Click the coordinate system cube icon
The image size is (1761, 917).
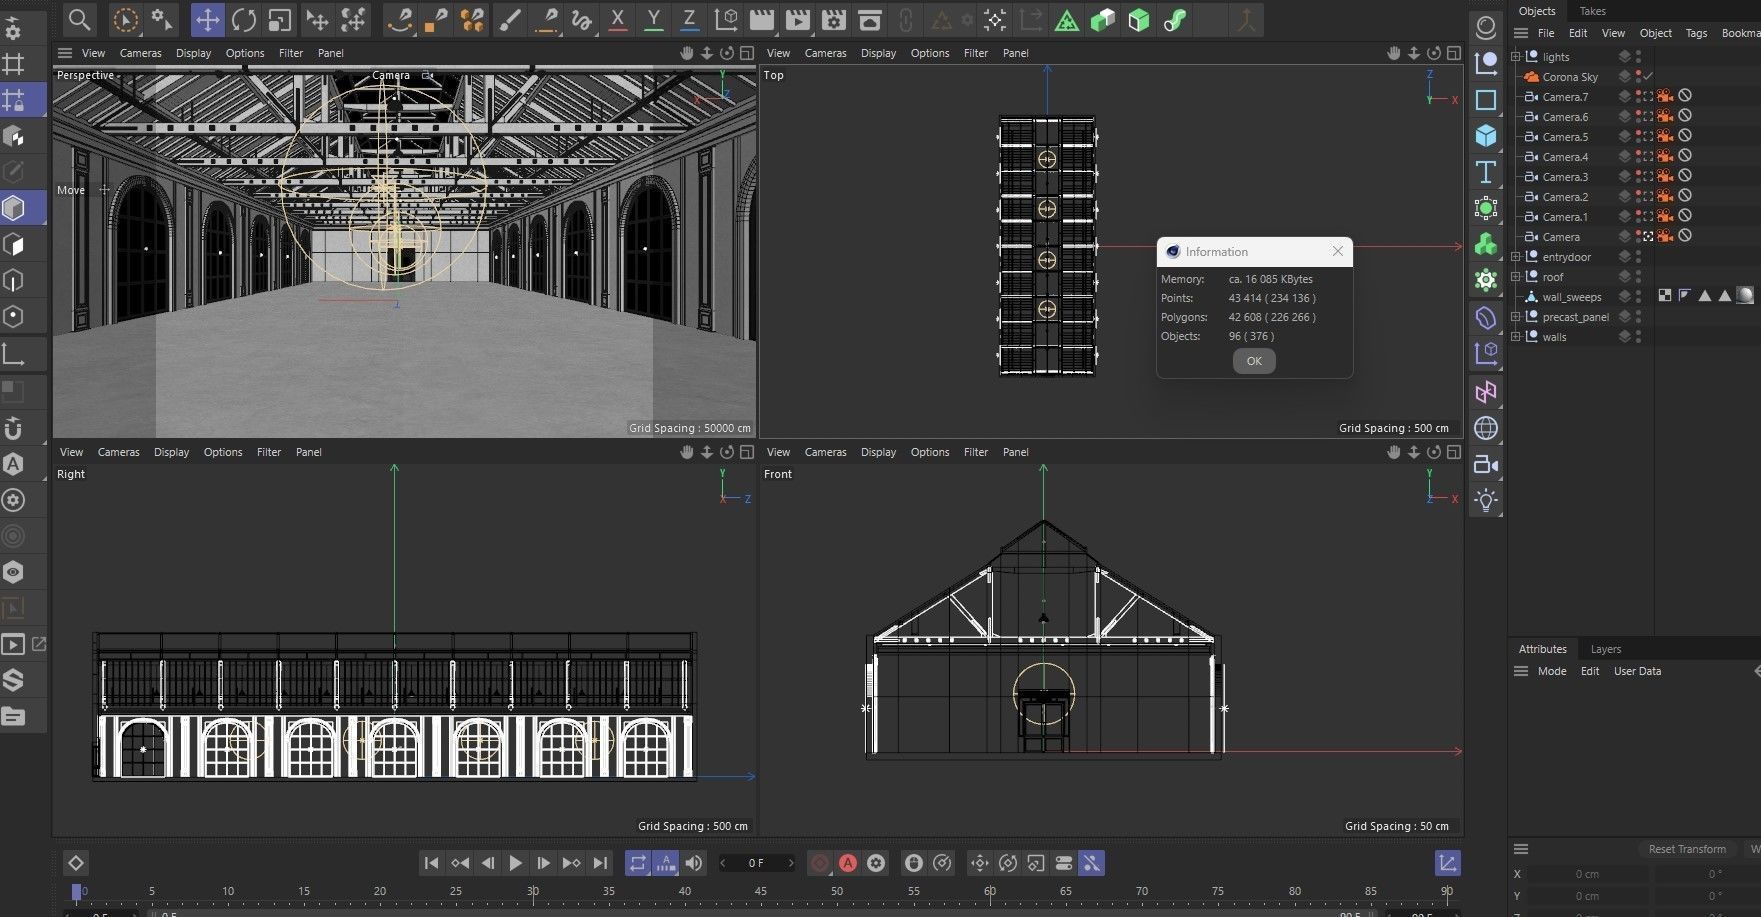click(x=726, y=19)
